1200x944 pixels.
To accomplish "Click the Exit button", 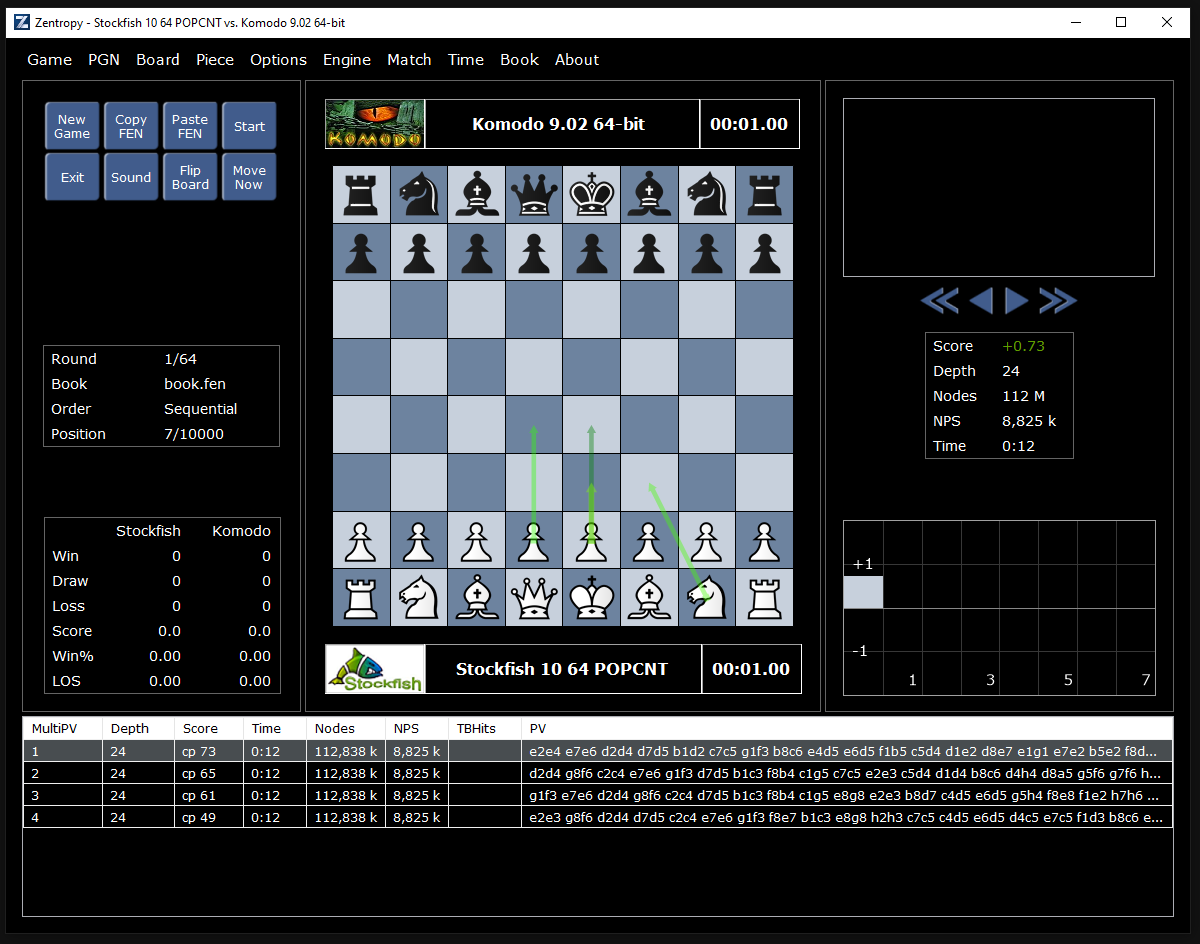I will (x=72, y=177).
